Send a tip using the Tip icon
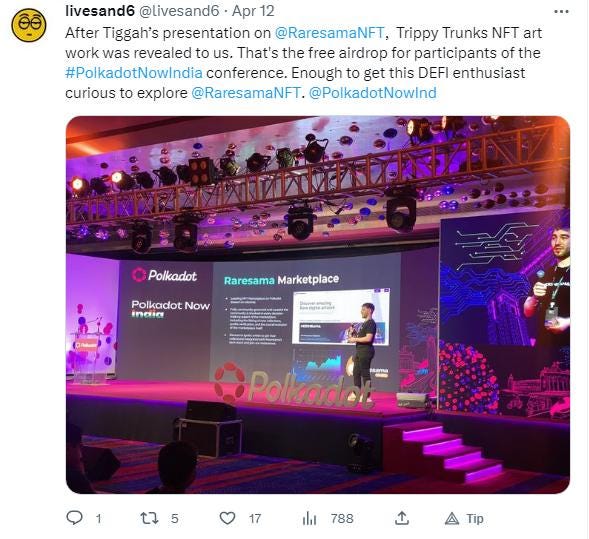 pos(464,519)
